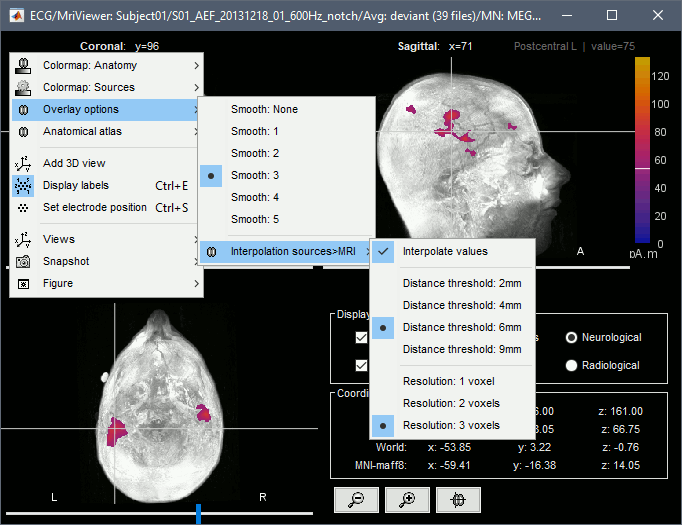
Task: Click the blue slice slider handle
Action: point(198,513)
